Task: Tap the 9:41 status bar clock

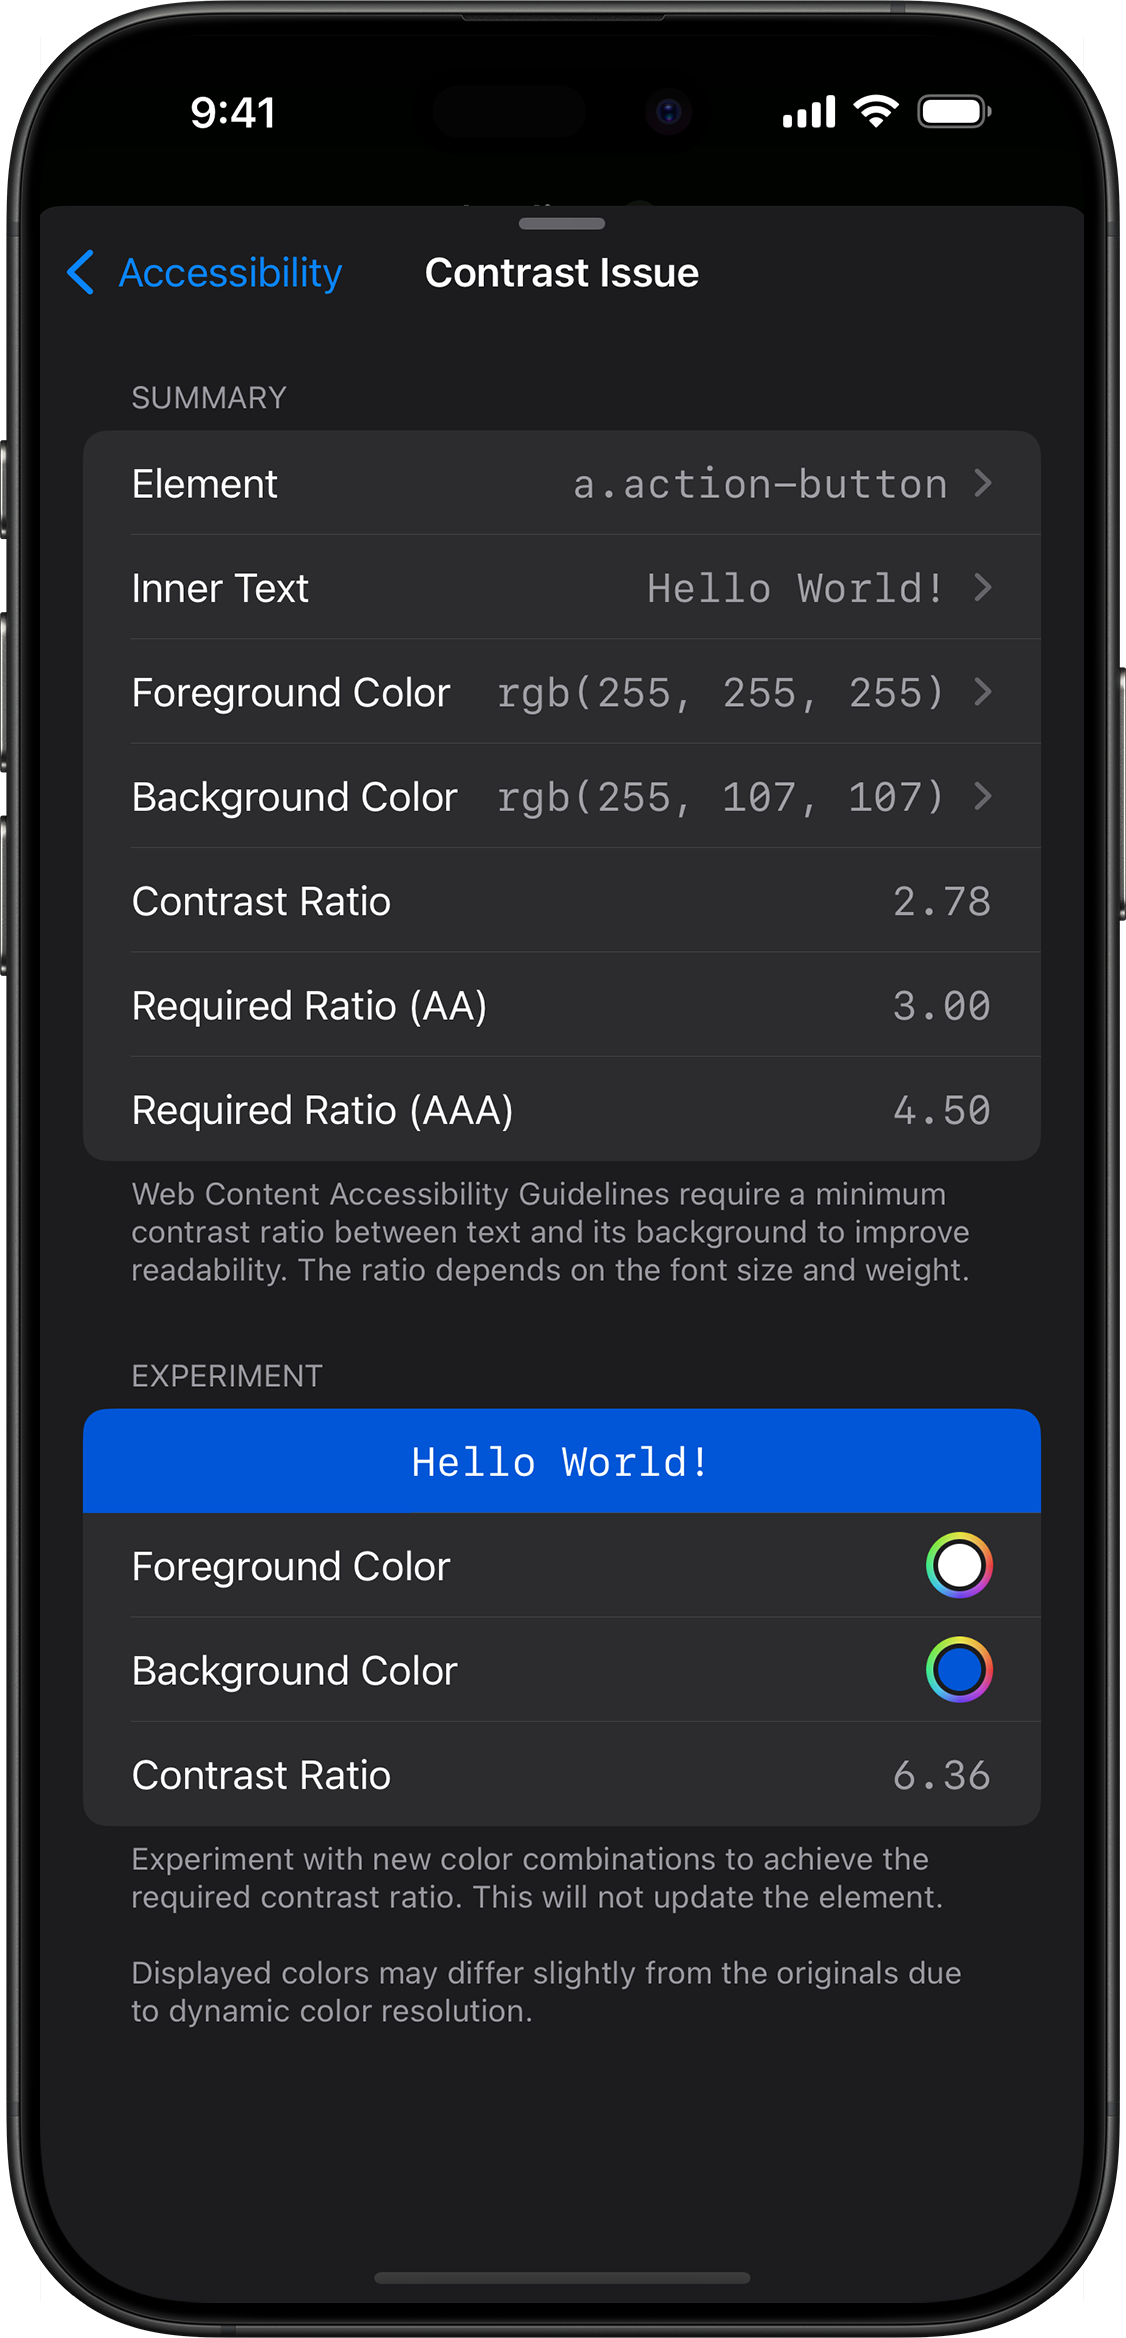Action: point(233,112)
